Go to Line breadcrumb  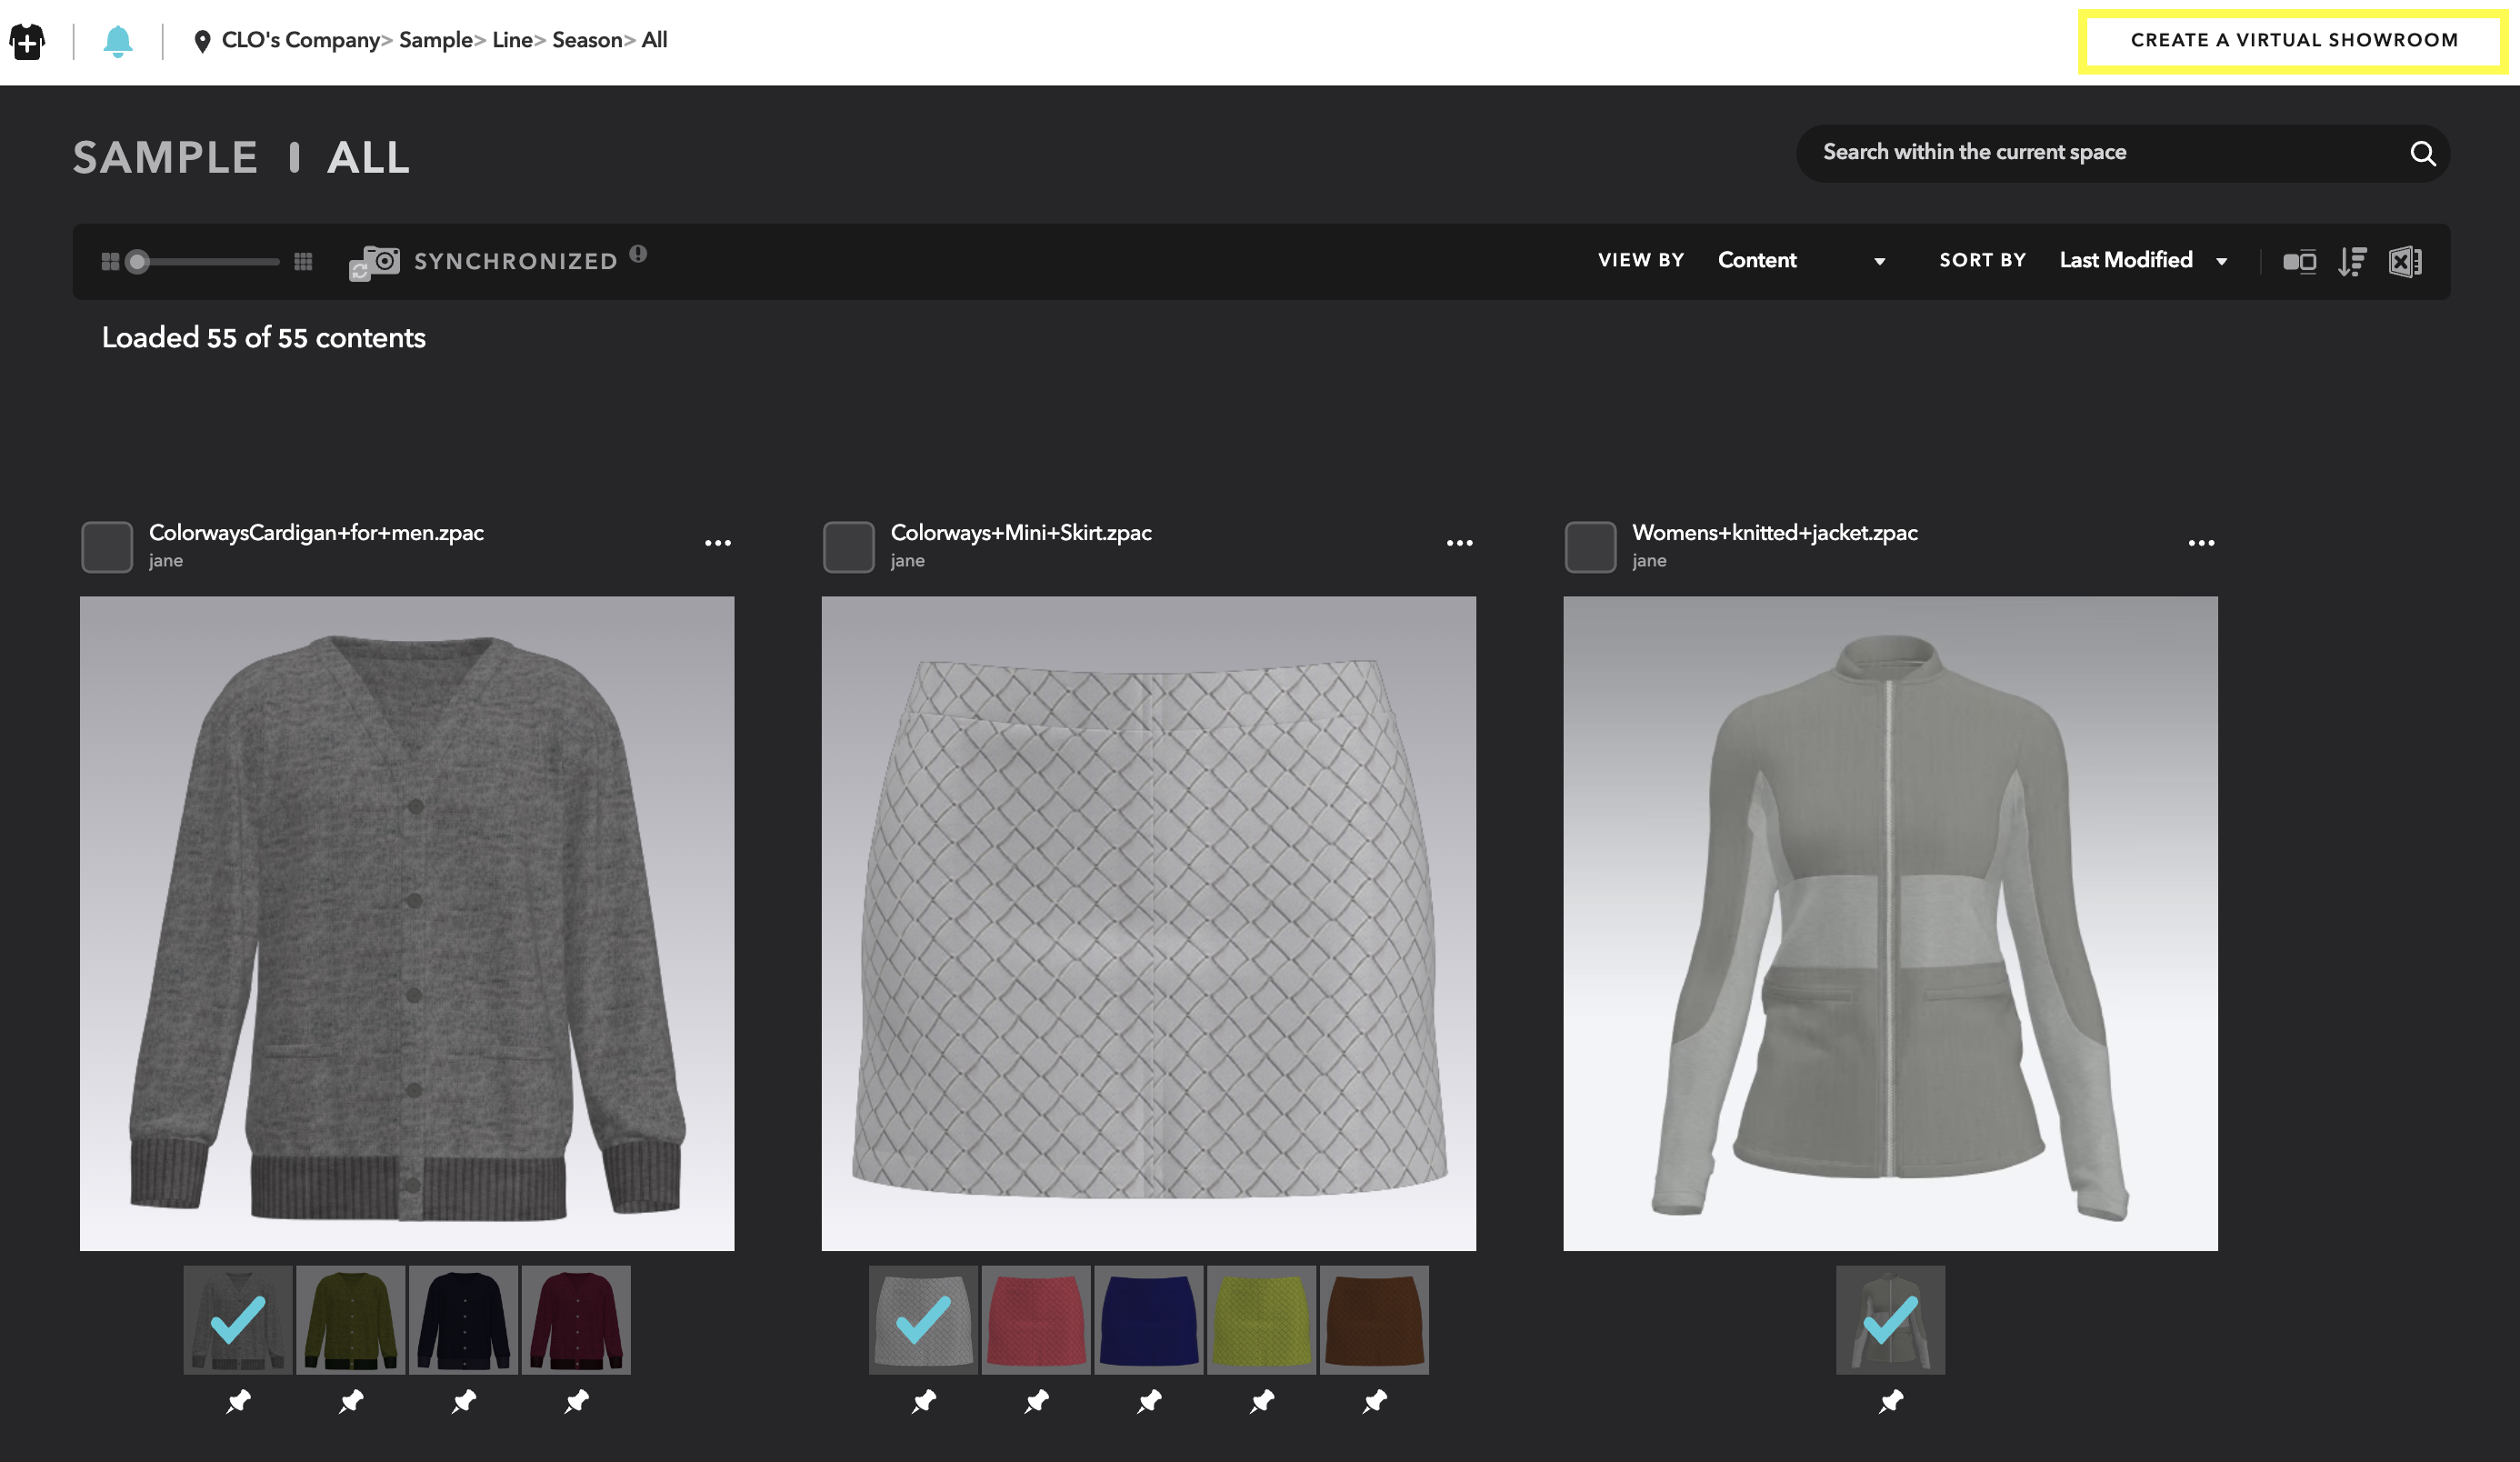click(x=512, y=40)
